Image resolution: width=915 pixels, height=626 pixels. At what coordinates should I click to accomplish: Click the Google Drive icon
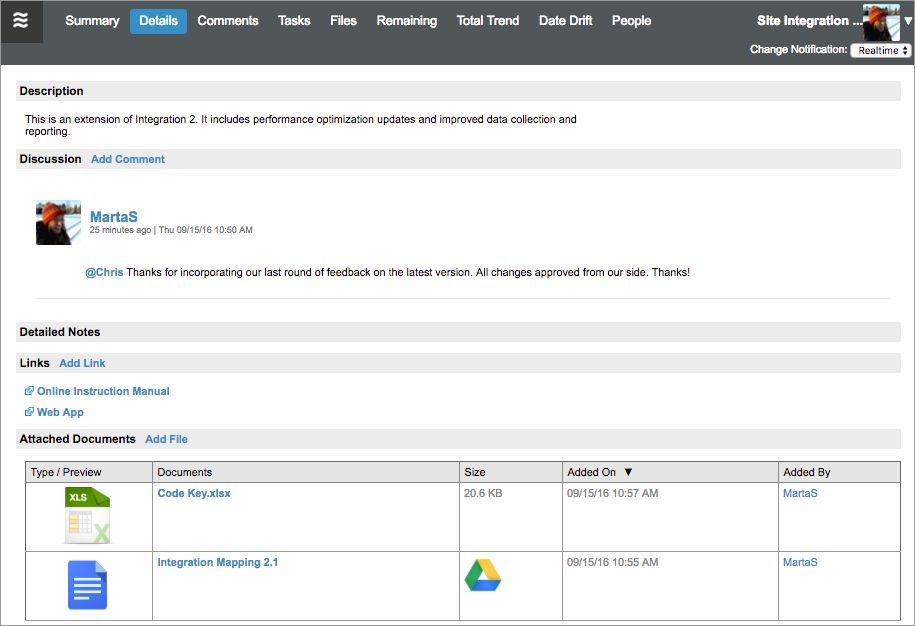click(483, 575)
